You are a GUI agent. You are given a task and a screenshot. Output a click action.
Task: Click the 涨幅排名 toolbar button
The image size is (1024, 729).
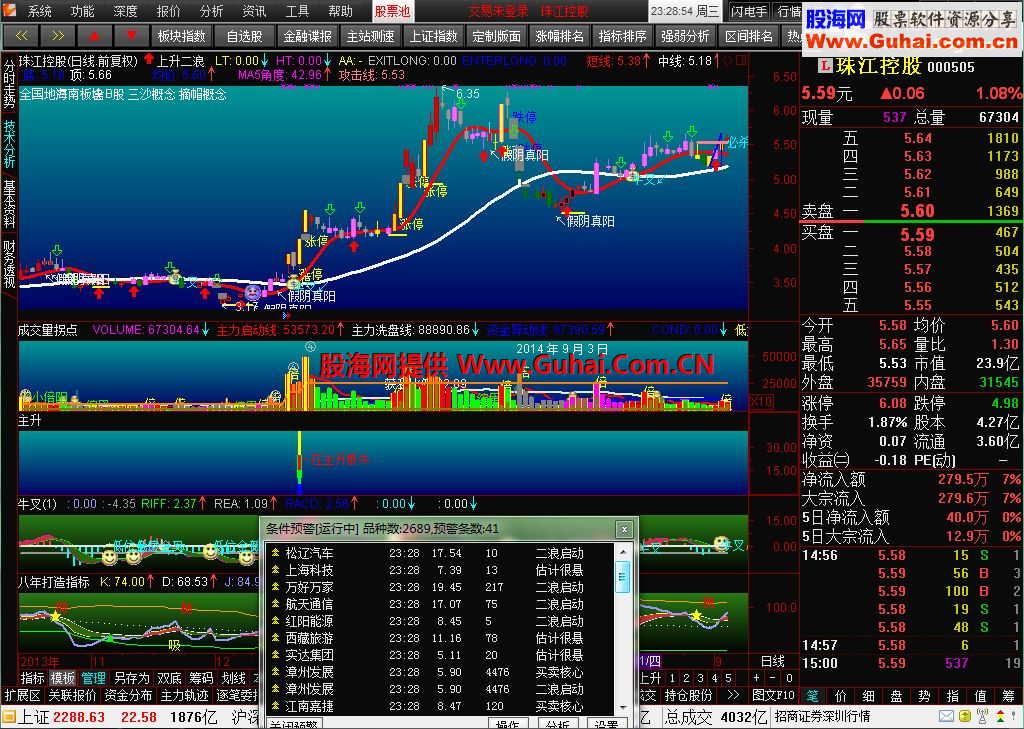[560, 36]
